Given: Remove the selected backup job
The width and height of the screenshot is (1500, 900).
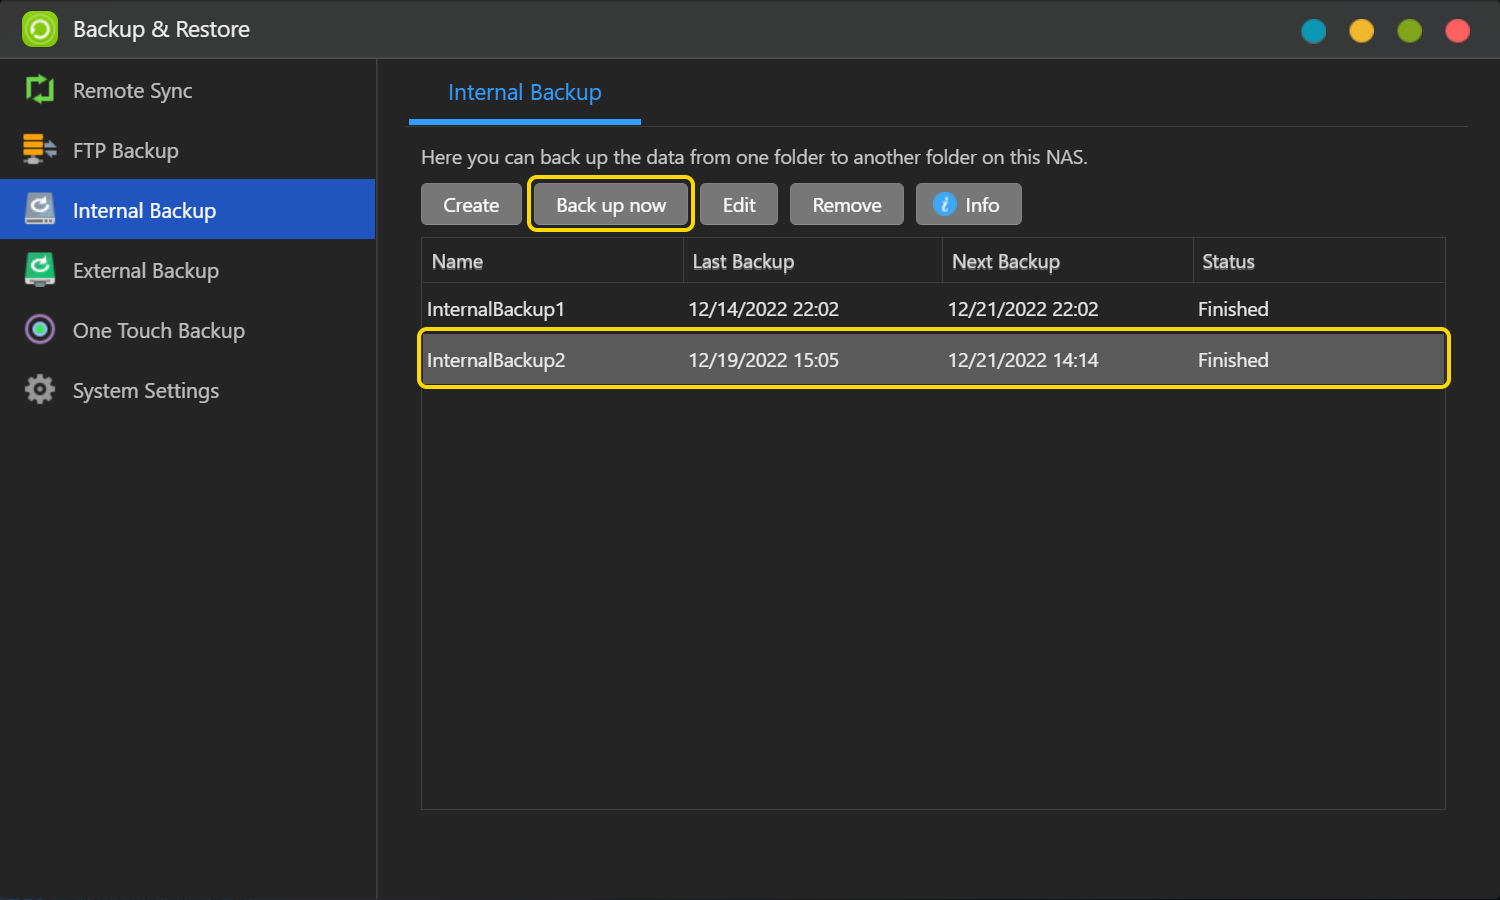Looking at the screenshot, I should (846, 205).
